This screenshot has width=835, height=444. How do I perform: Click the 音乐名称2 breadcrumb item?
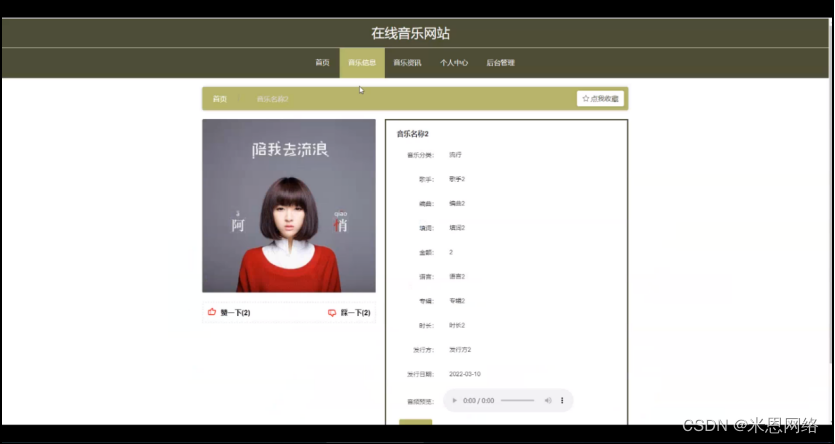[x=272, y=99]
